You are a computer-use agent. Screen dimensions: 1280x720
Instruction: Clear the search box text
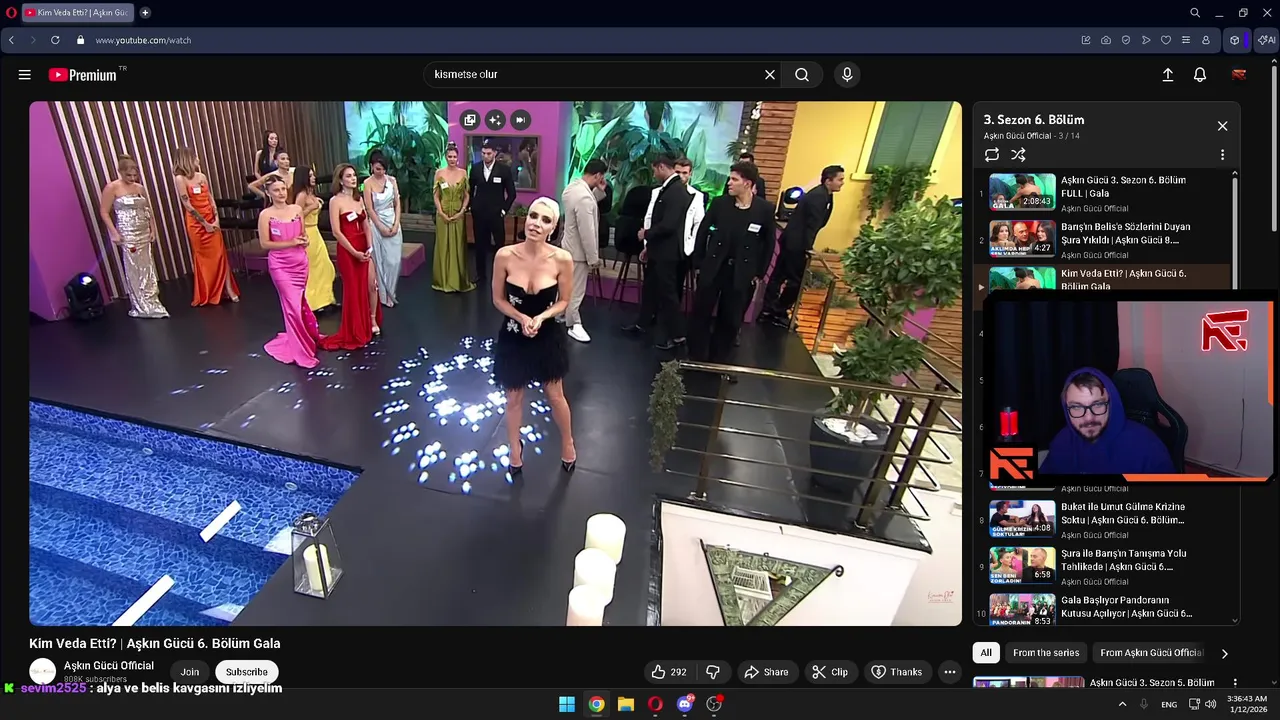(x=770, y=75)
